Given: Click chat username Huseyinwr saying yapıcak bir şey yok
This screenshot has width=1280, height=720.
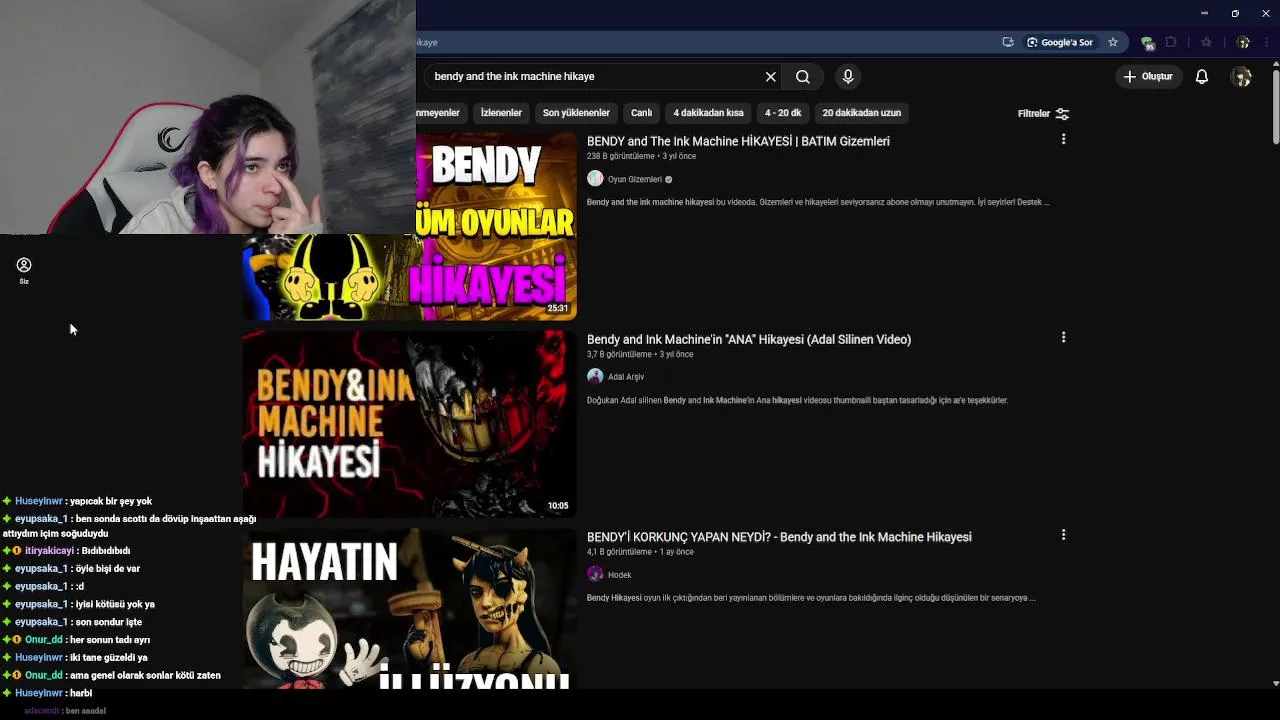Looking at the screenshot, I should (39, 501).
